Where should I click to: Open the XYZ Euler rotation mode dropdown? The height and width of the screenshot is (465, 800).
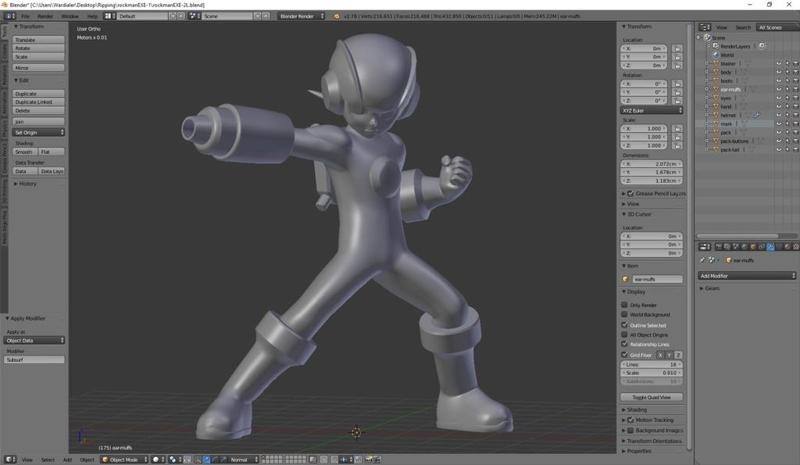tap(652, 110)
